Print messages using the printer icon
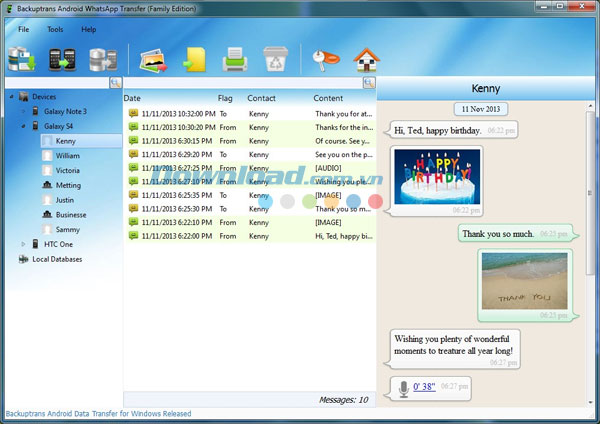This screenshot has height=424, width=600. [234, 59]
